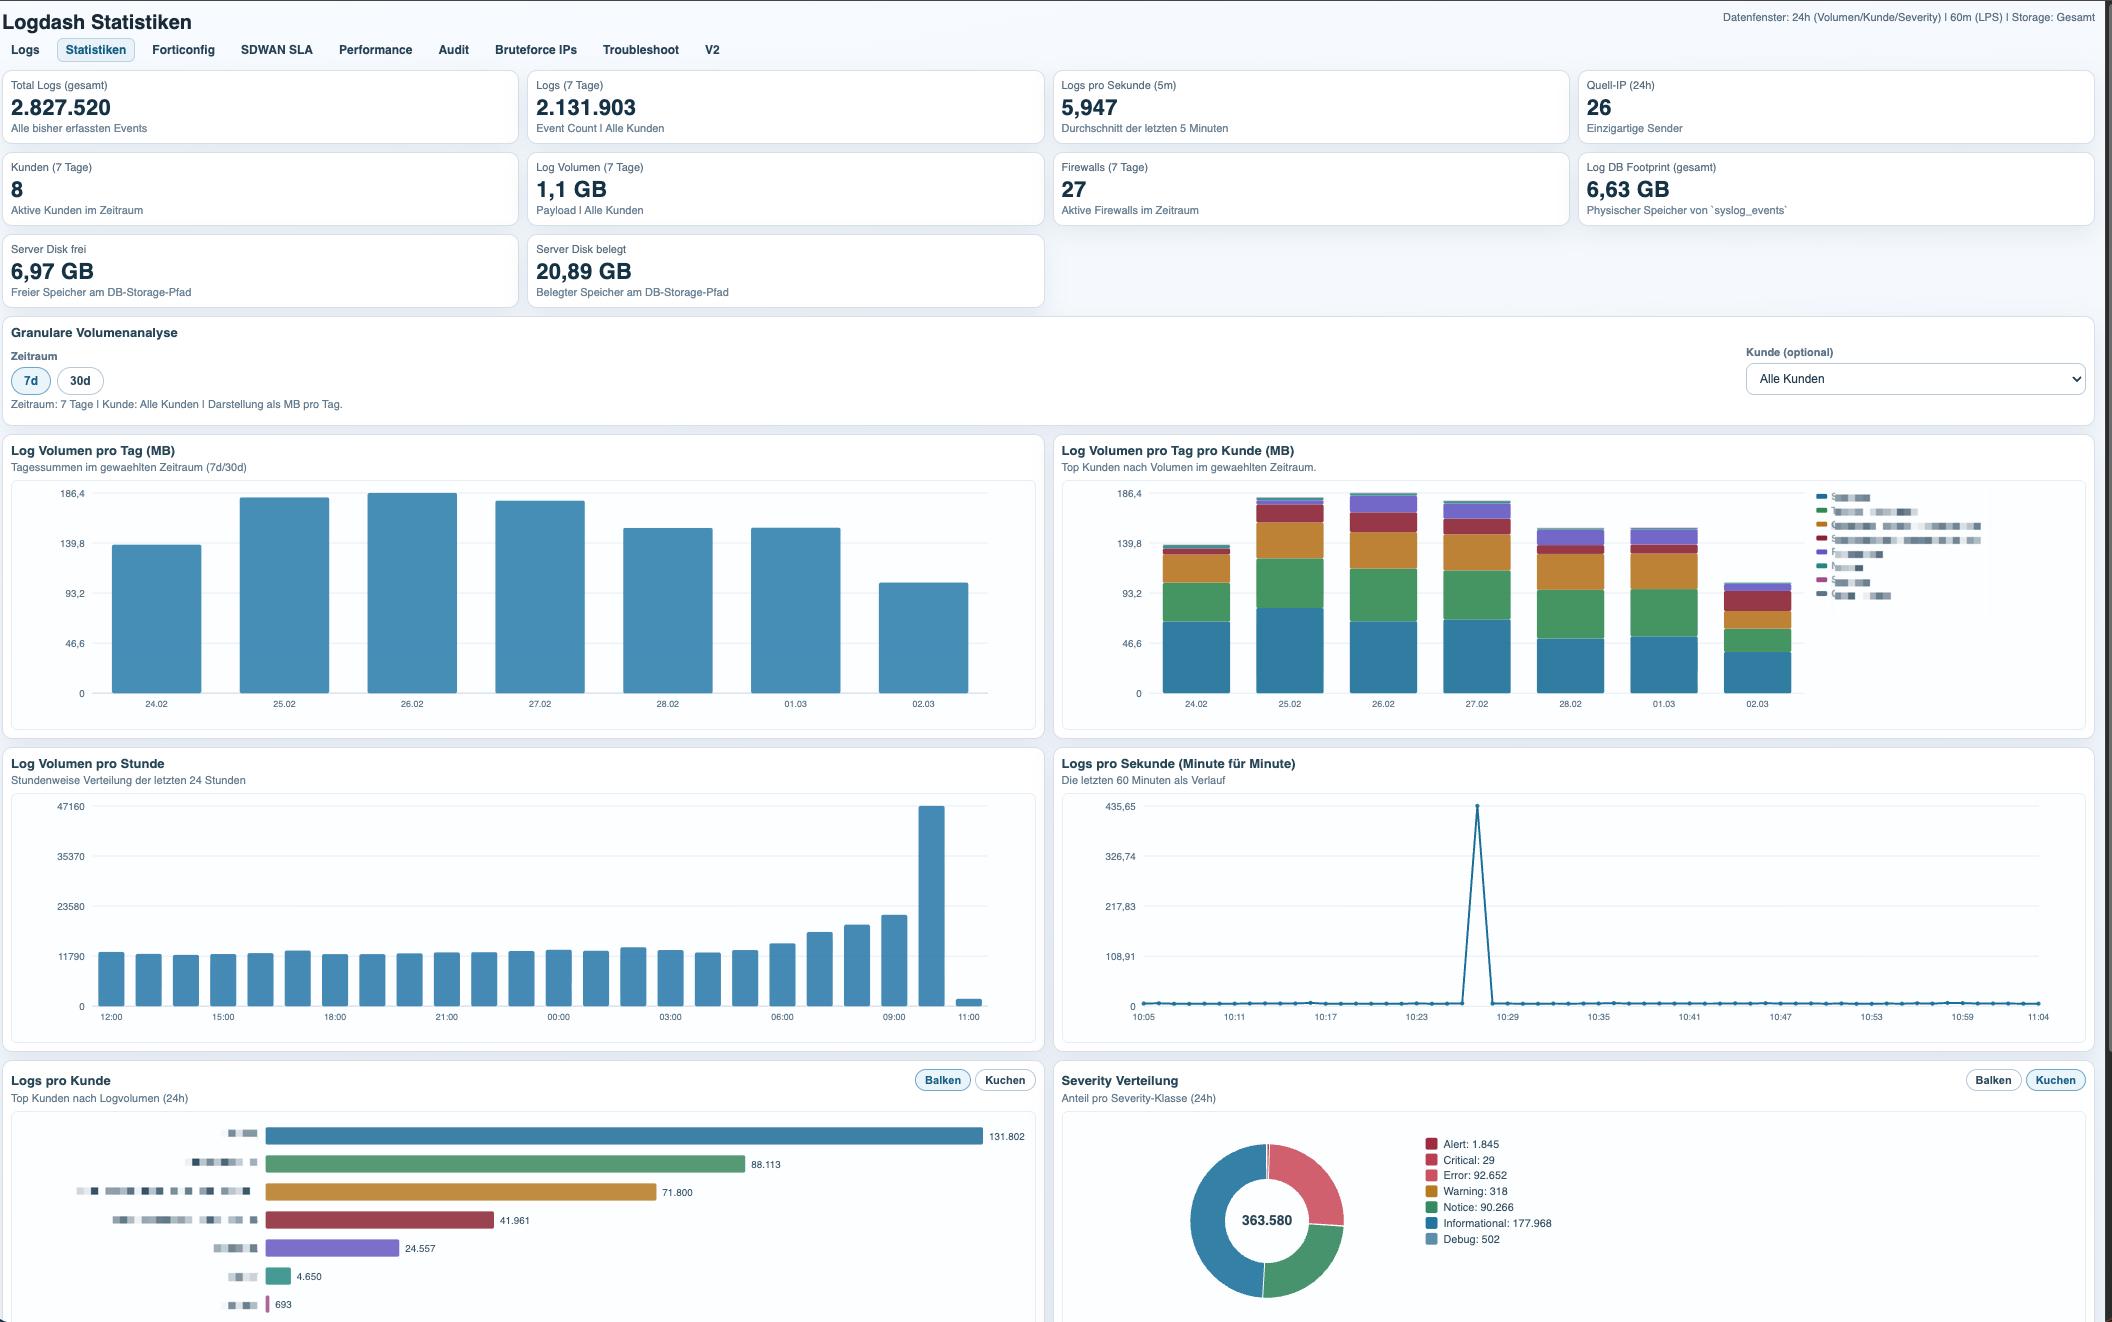Image resolution: width=2112 pixels, height=1322 pixels.
Task: Click the tallest hourly volume bar
Action: pyautogui.click(x=931, y=905)
